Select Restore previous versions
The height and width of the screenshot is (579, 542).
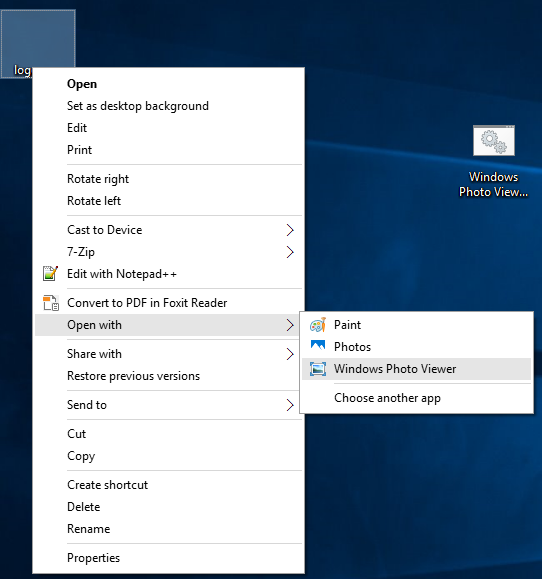pyautogui.click(x=168, y=376)
